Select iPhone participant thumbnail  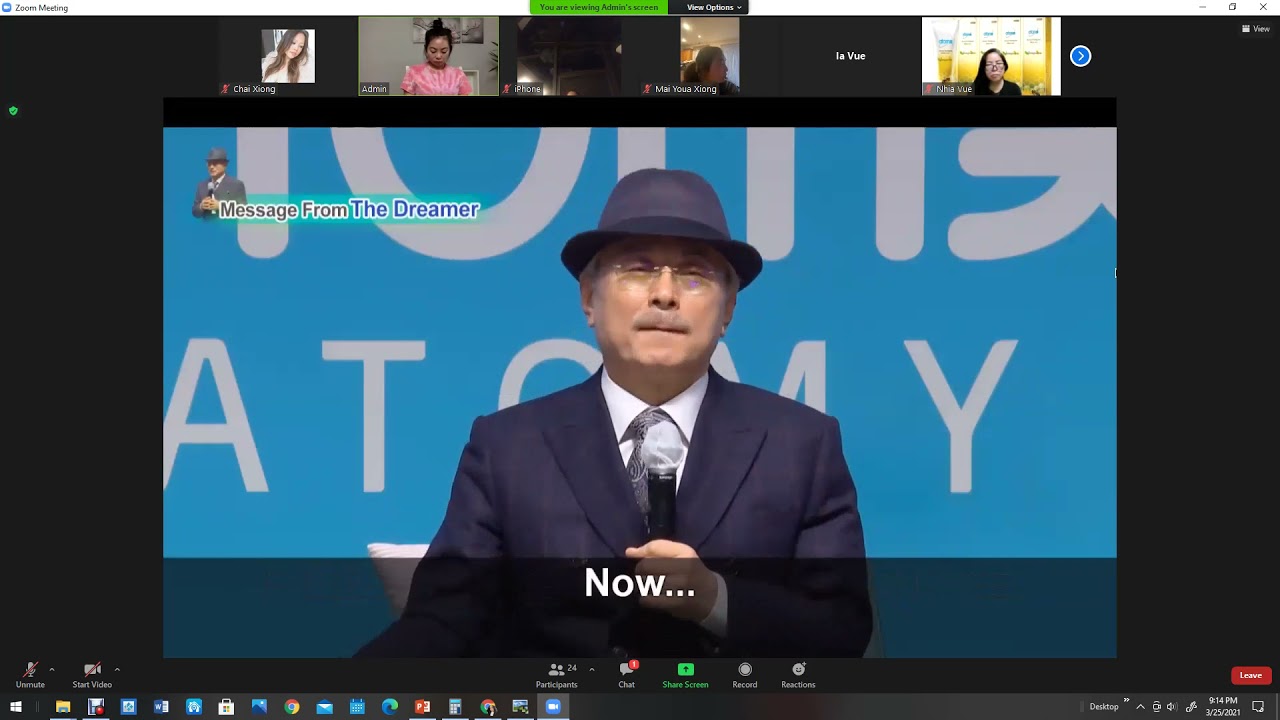(569, 56)
